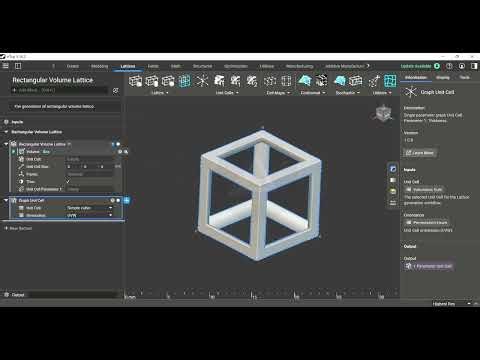
Task: Click the blue plus button beside Graph Unit Cell
Action: tap(127, 200)
